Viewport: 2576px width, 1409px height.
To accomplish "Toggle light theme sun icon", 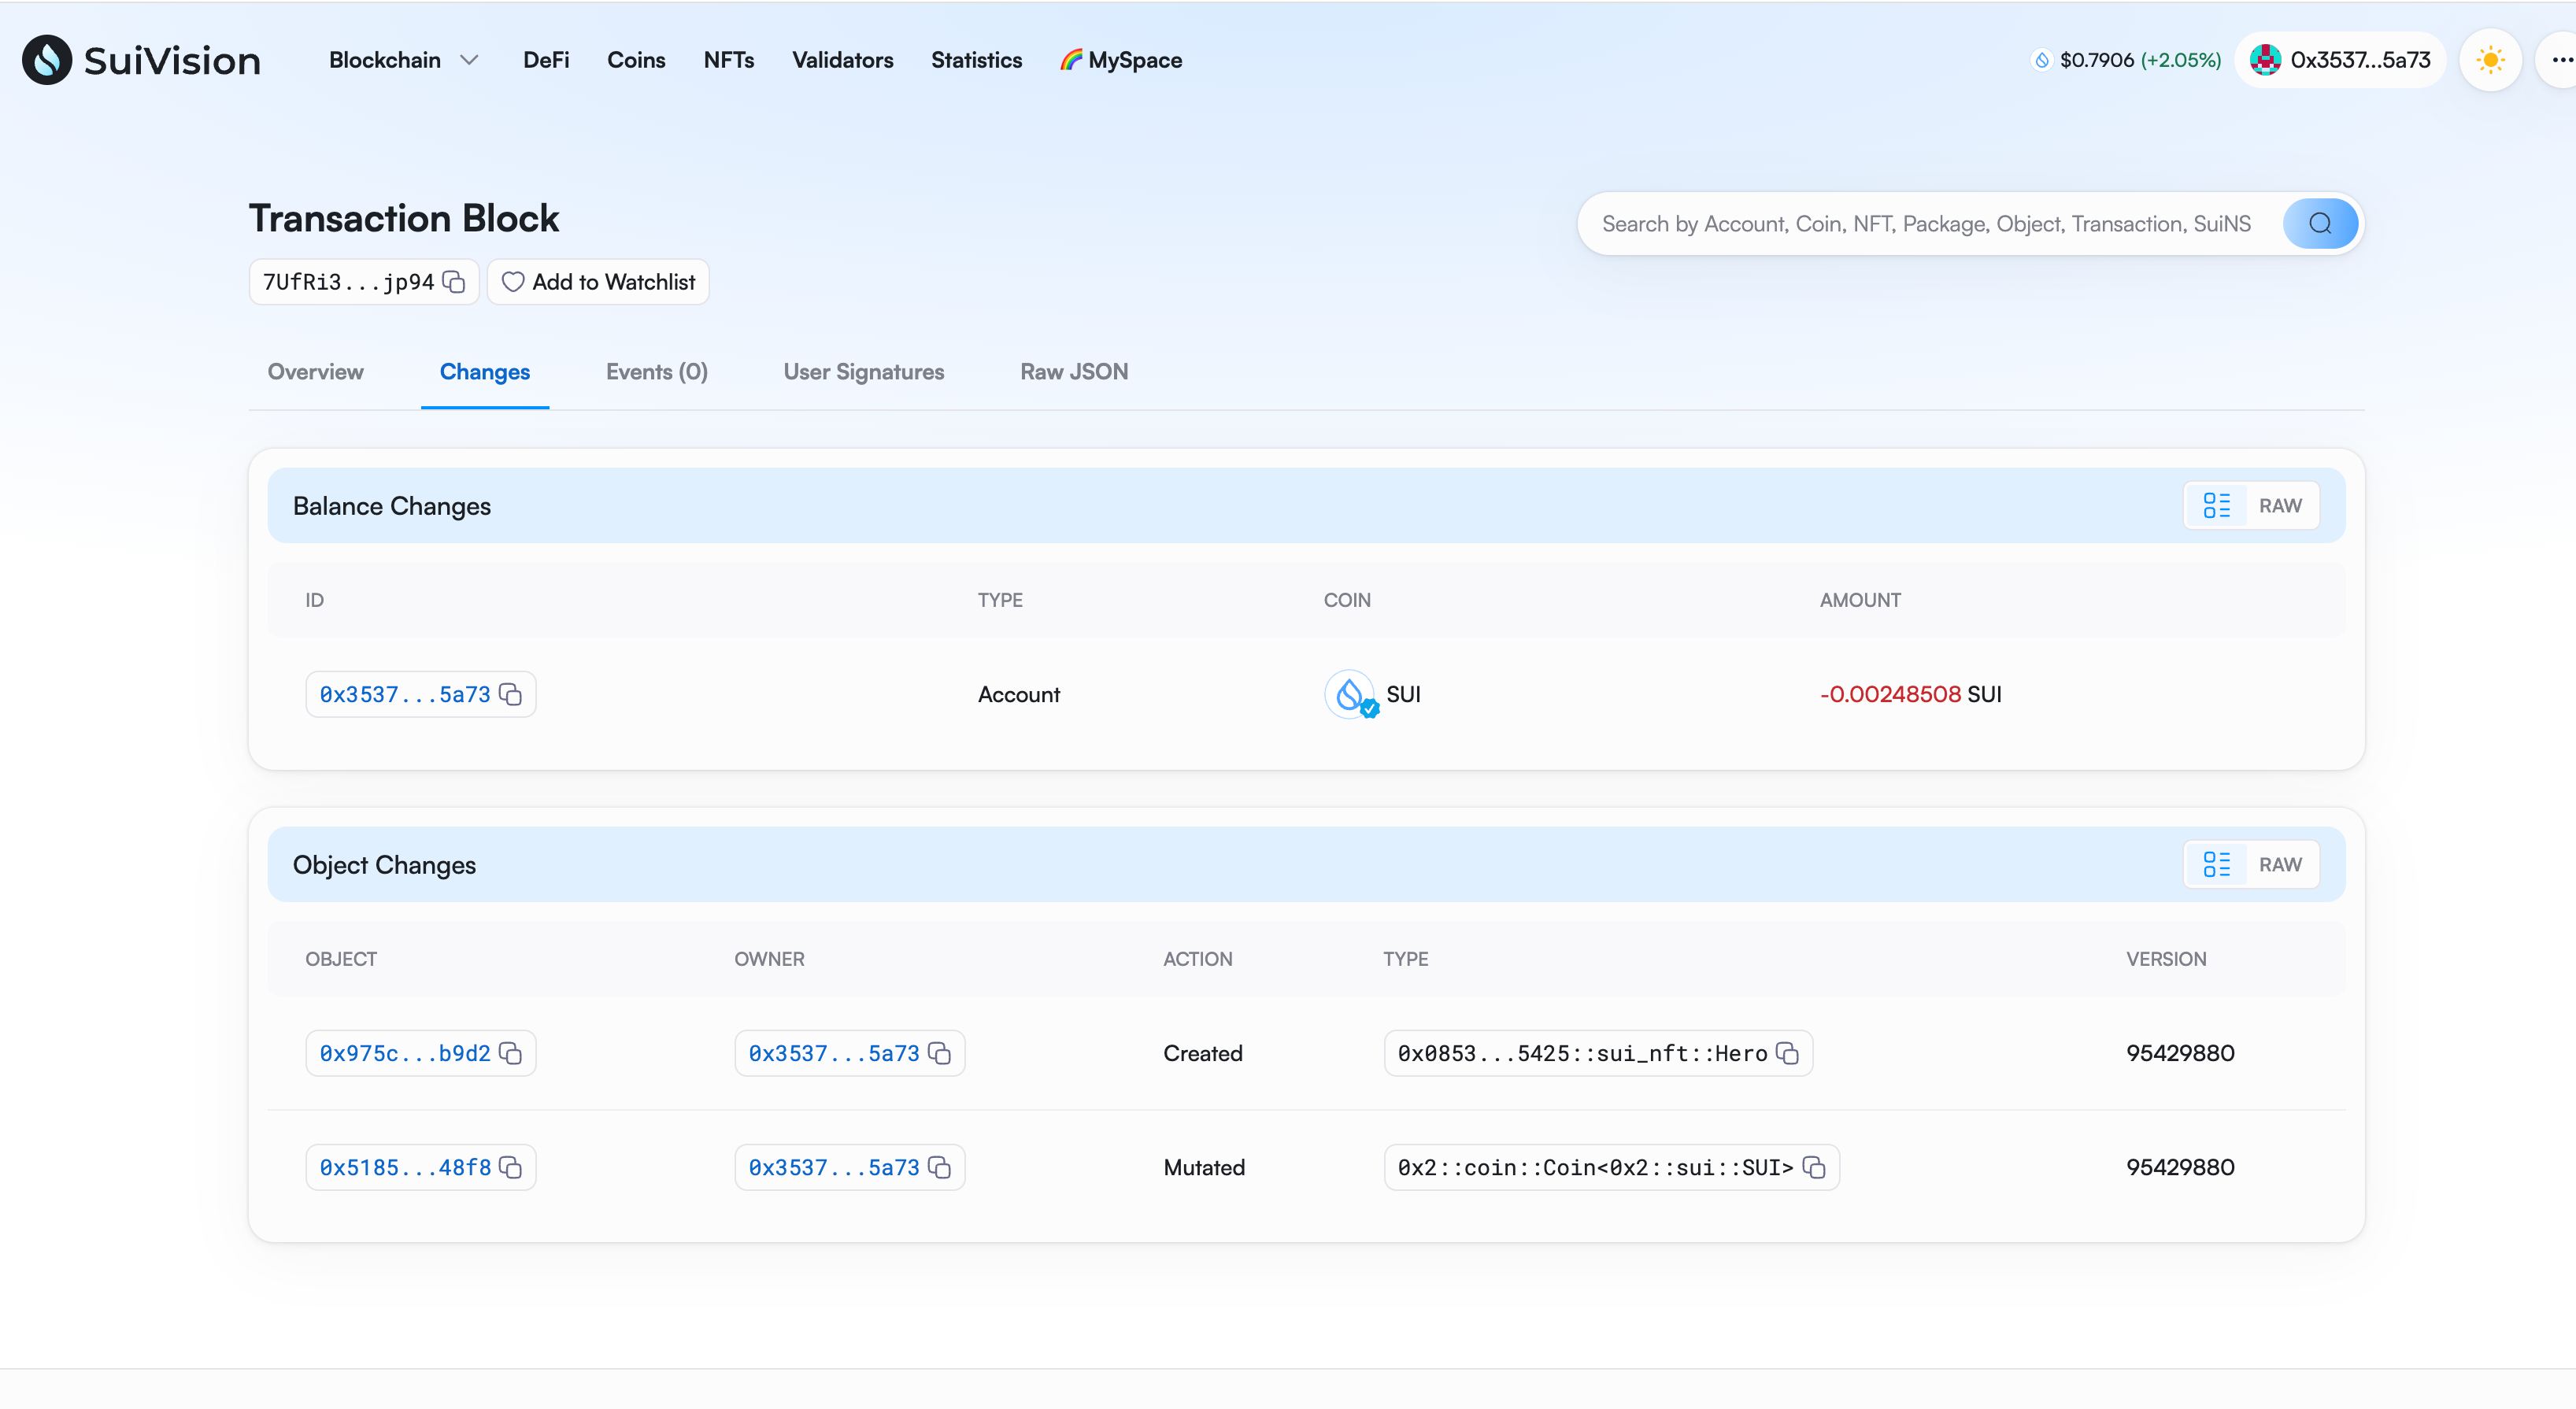I will [2490, 60].
